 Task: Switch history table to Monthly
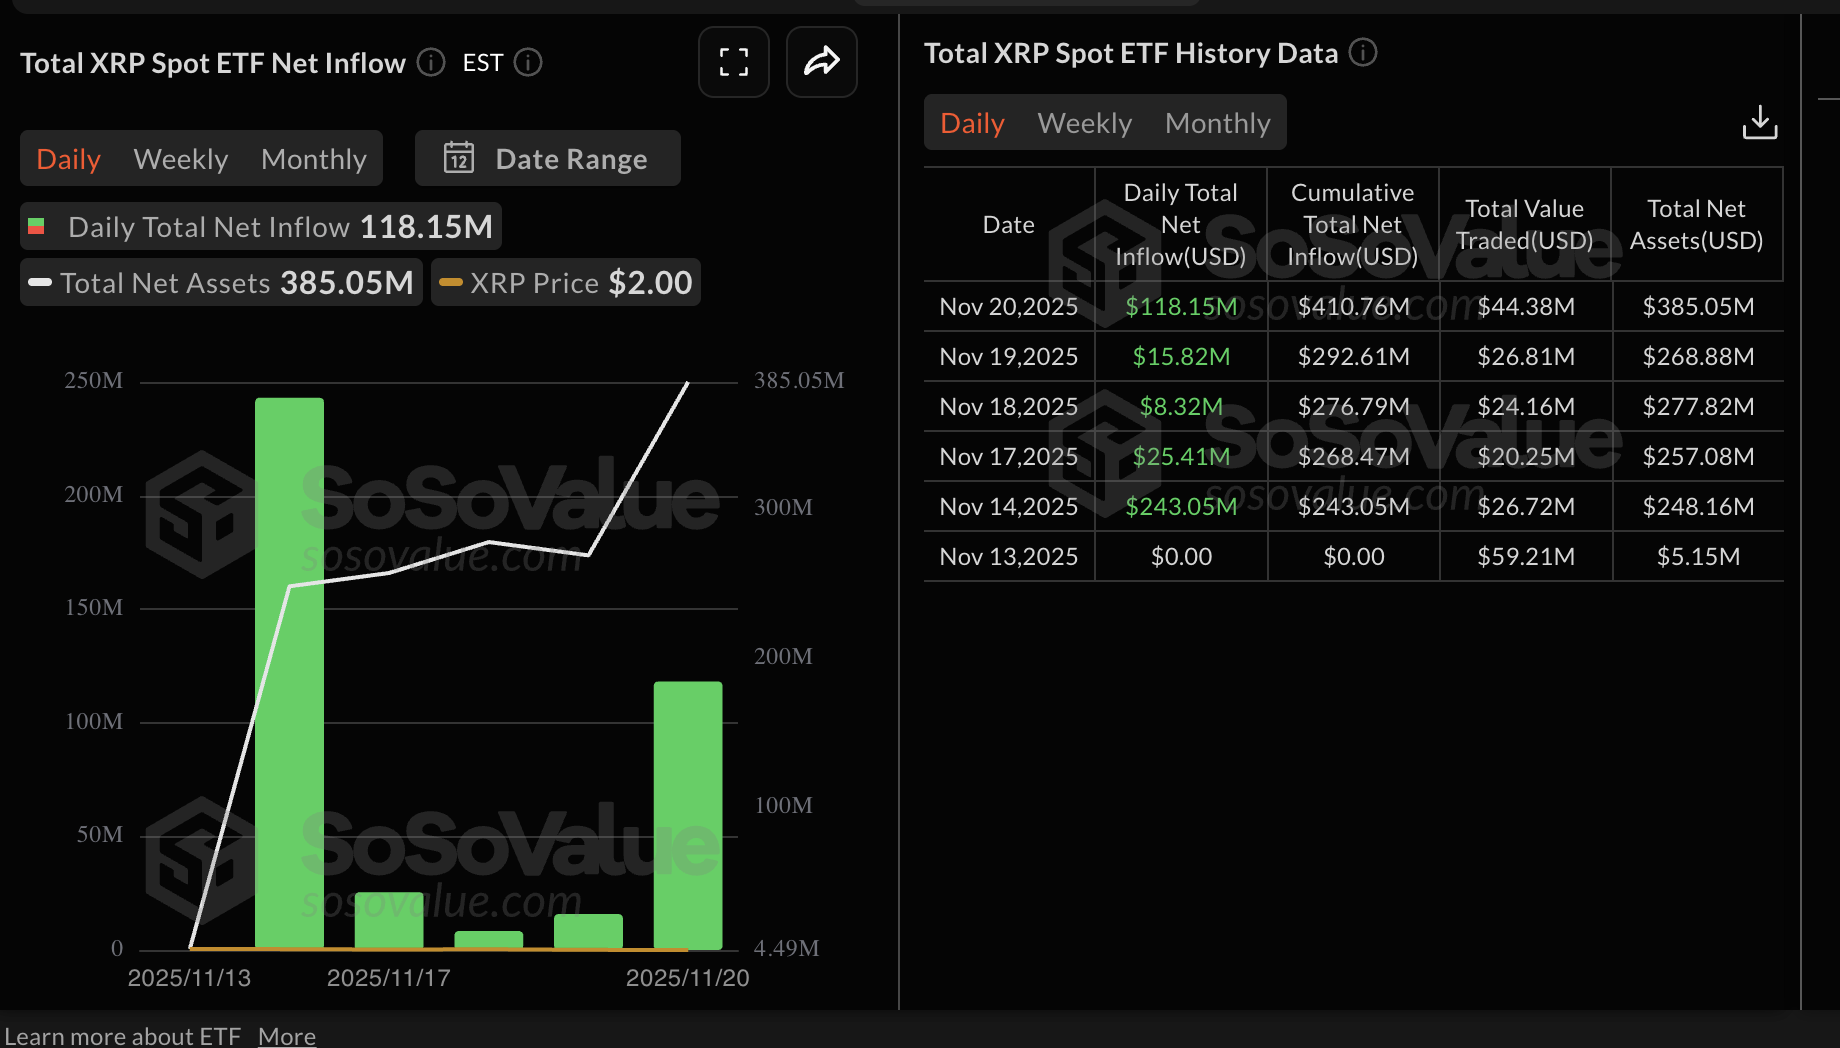coord(1217,122)
